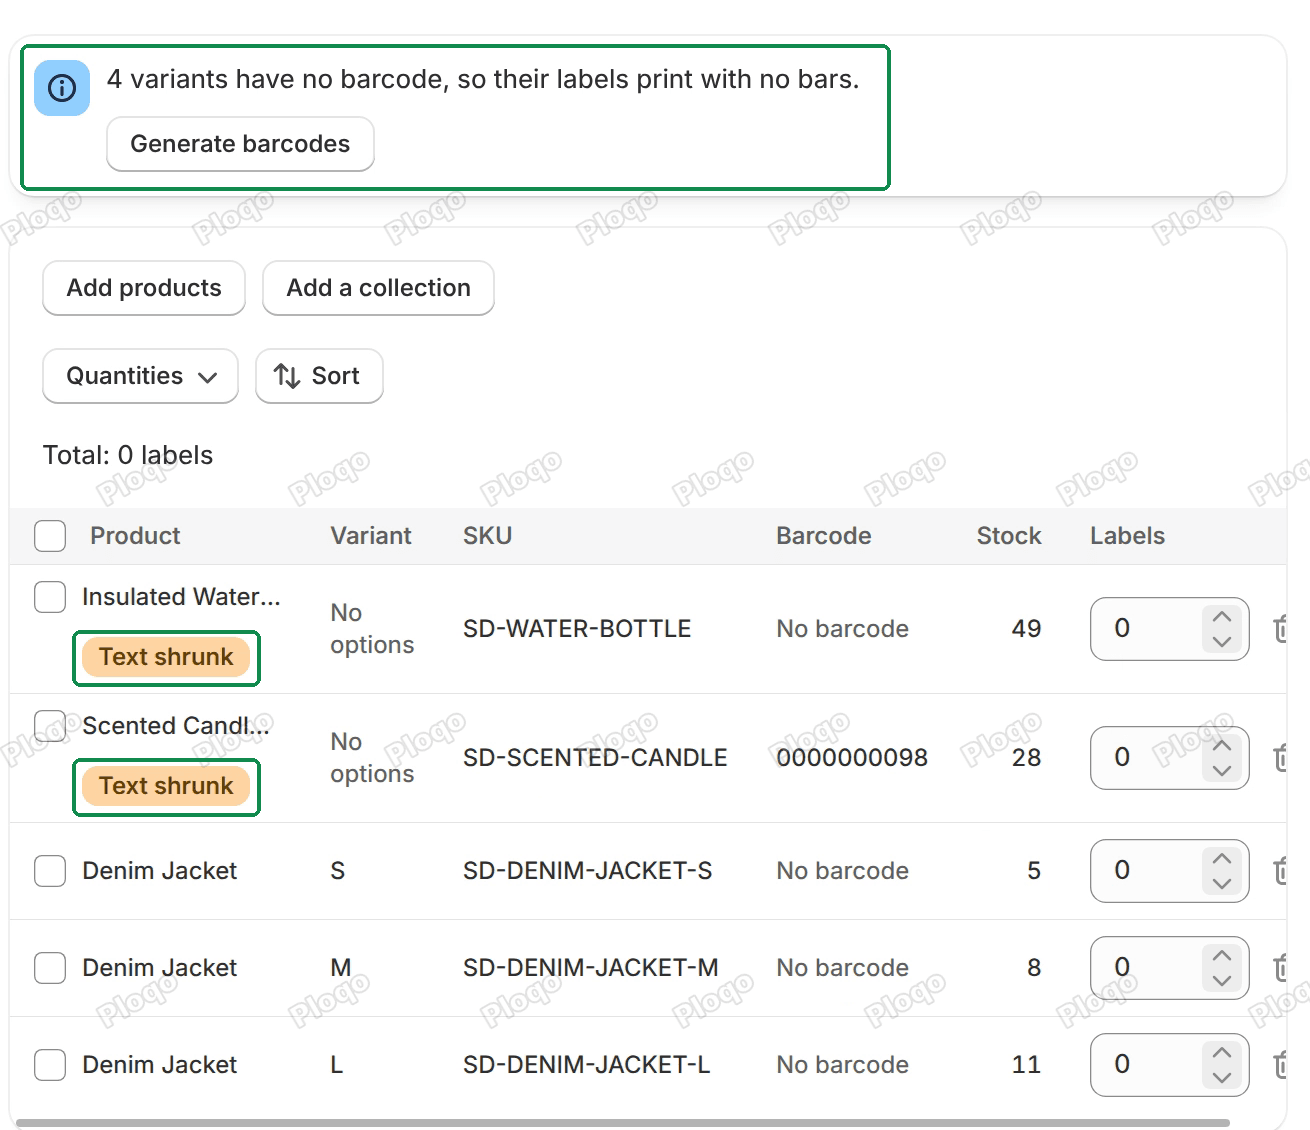Remove the Denim Jacket M row
The image size is (1310, 1130).
click(x=1281, y=968)
